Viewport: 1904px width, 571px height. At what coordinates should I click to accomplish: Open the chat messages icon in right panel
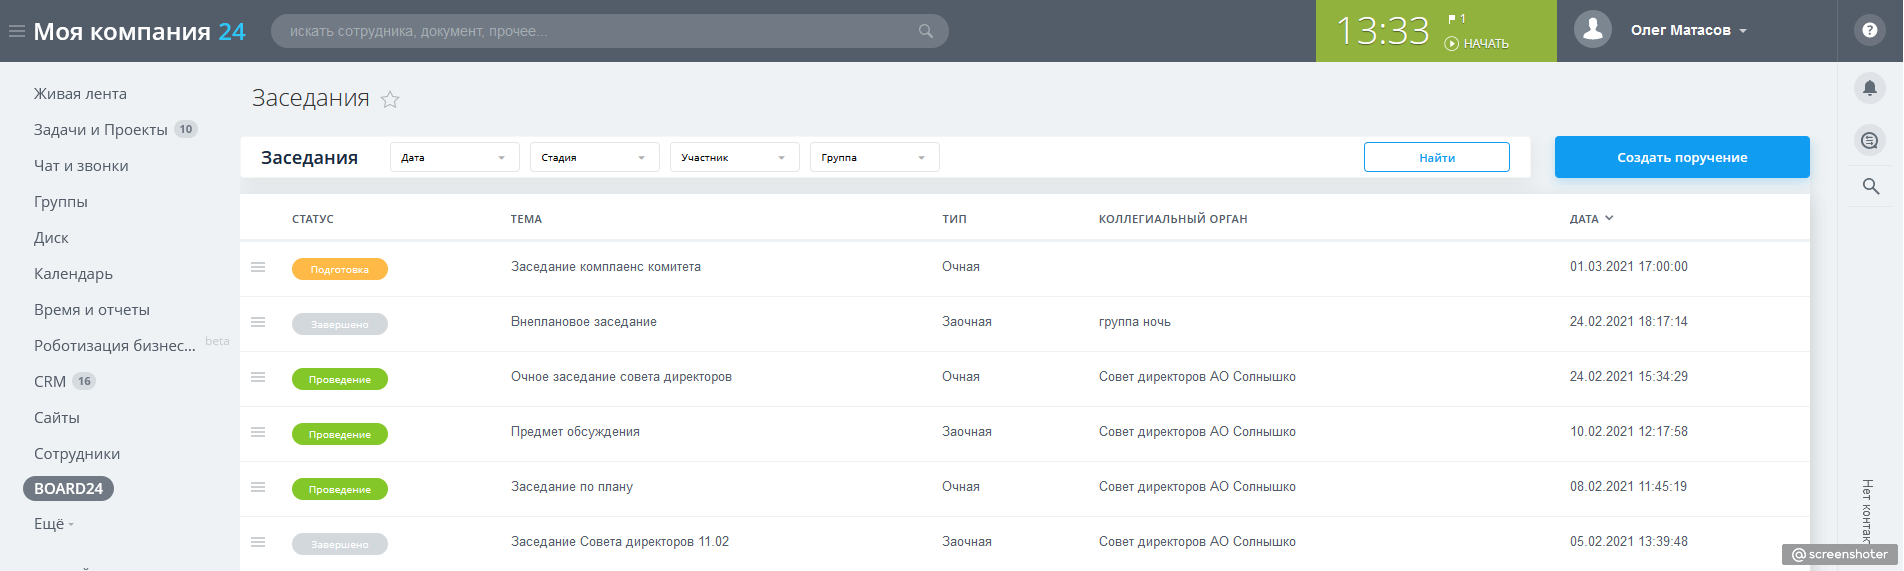point(1869,141)
